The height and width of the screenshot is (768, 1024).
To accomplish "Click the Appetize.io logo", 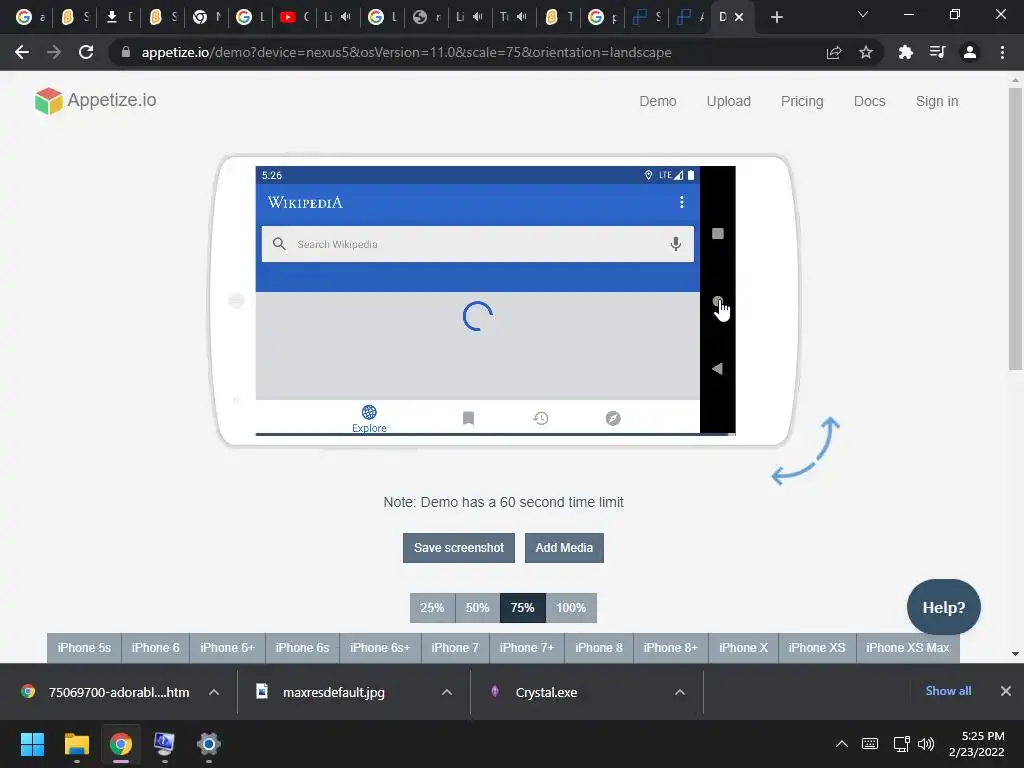I will tap(95, 101).
